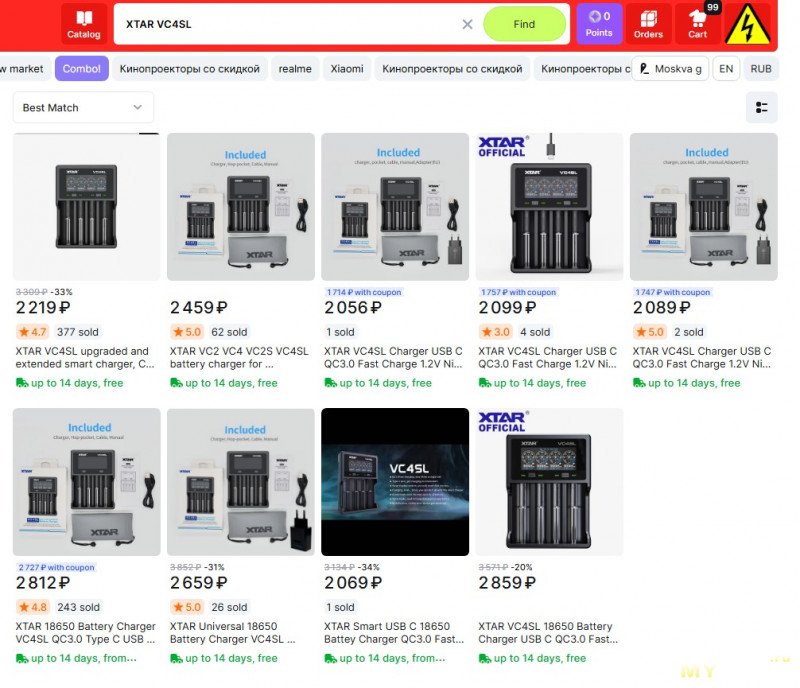Select the Combo! tab
Image resolution: width=800 pixels, height=688 pixels.
[82, 68]
